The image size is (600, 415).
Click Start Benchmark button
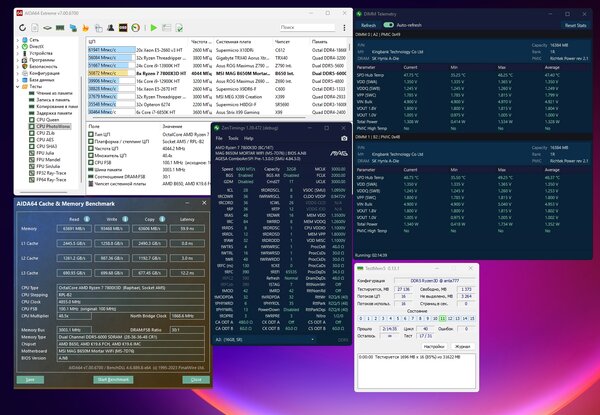coord(113,379)
